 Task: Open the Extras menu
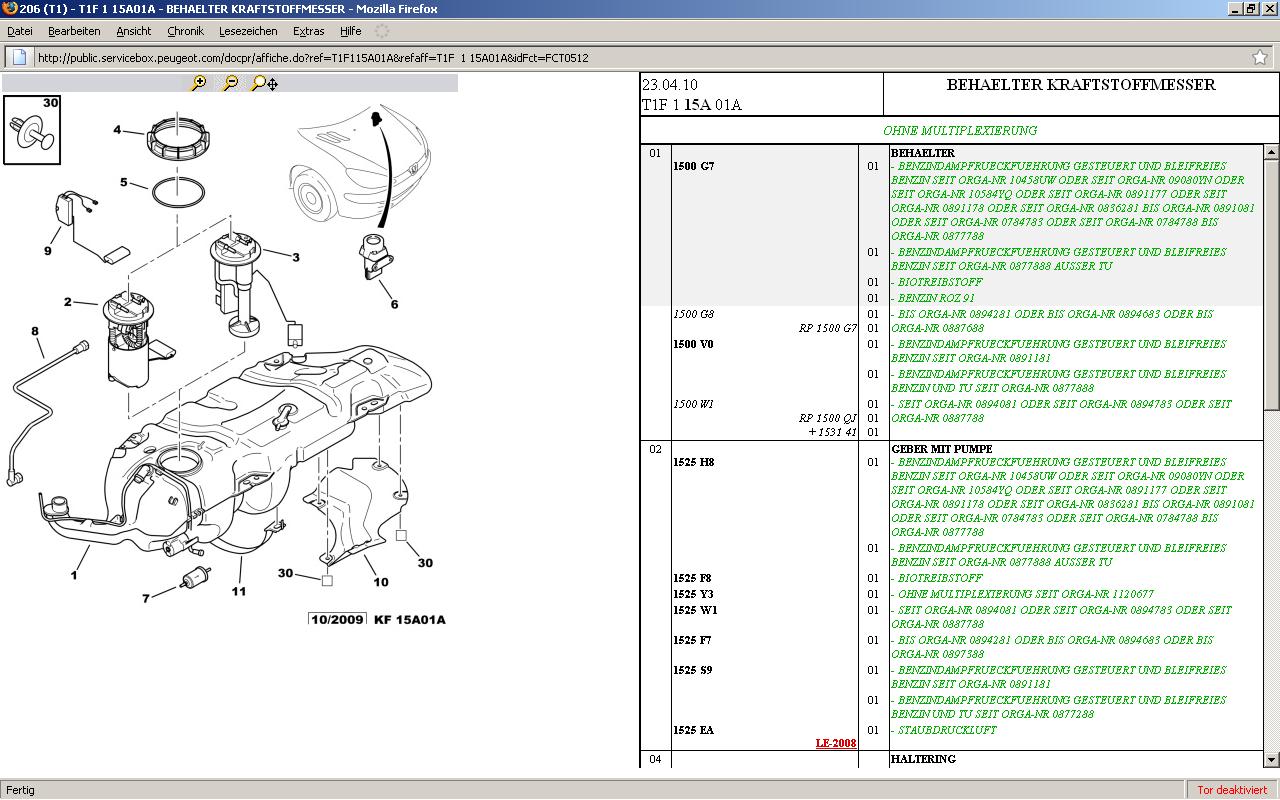pos(308,31)
